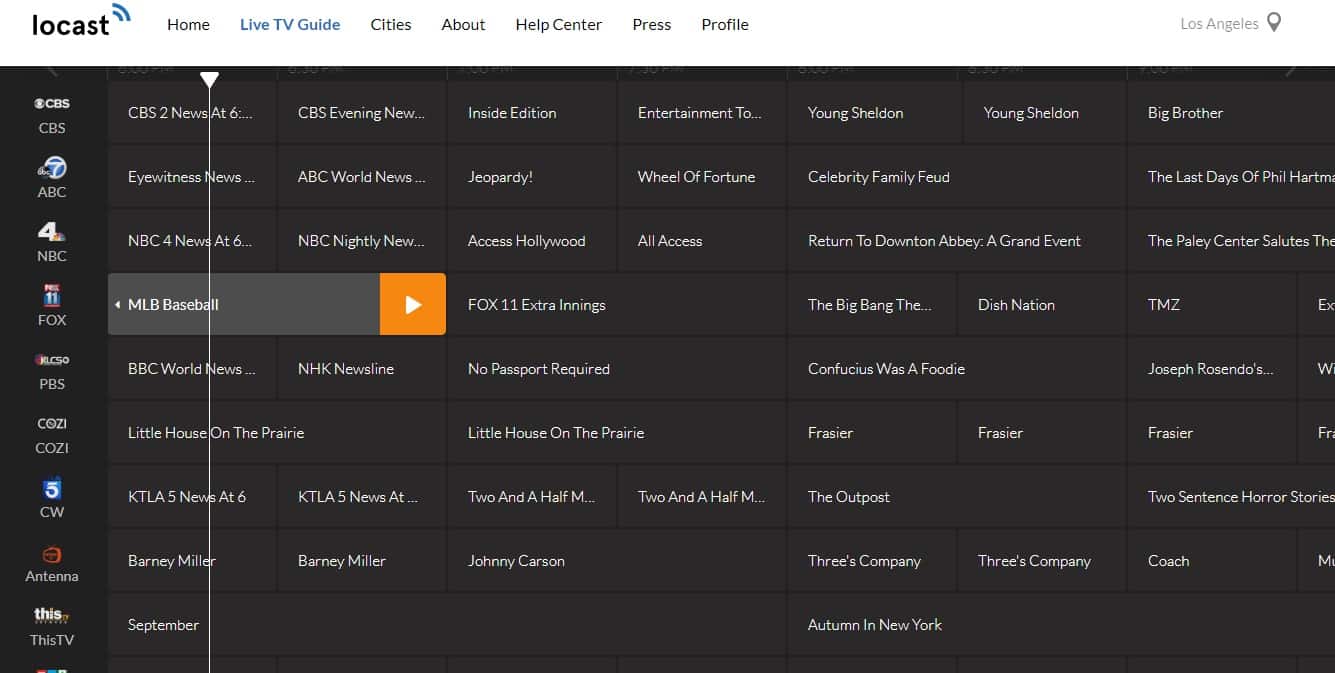Open Entertainment Tonight listing
Image resolution: width=1335 pixels, height=673 pixels.
pos(702,113)
